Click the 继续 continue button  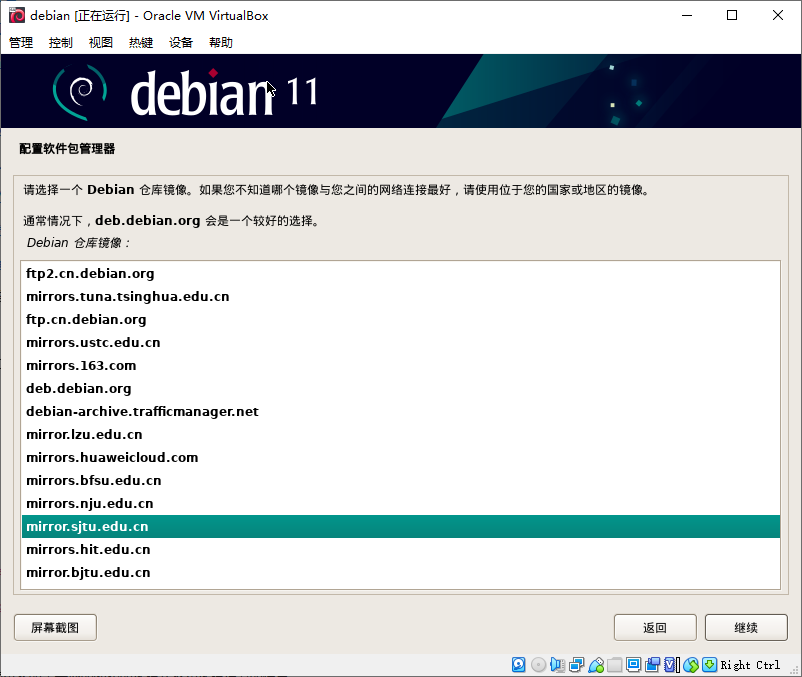click(746, 627)
